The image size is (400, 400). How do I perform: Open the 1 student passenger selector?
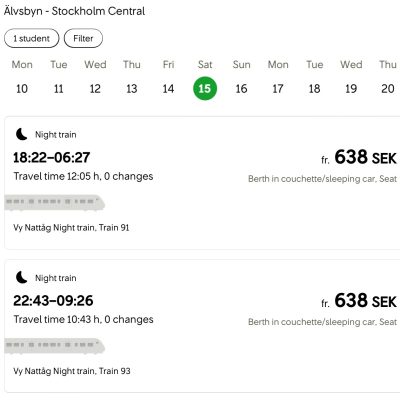pyautogui.click(x=32, y=38)
